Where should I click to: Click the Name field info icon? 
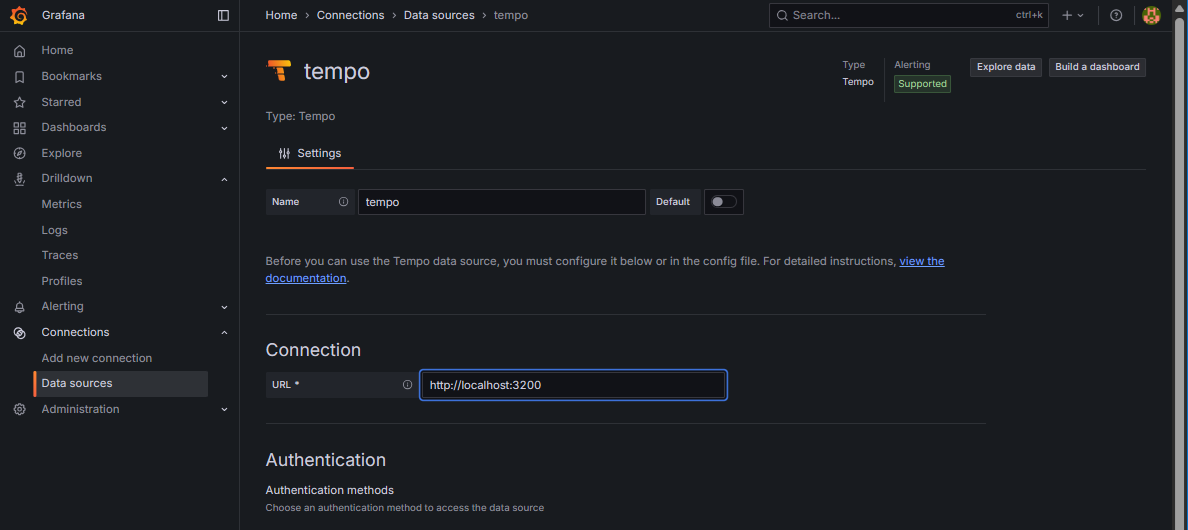point(343,202)
